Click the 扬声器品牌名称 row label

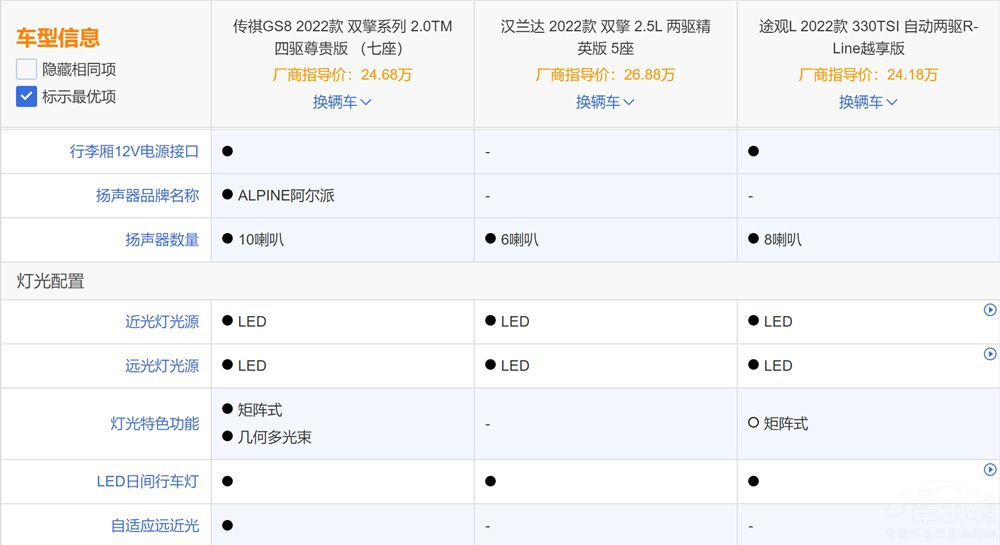pyautogui.click(x=147, y=196)
